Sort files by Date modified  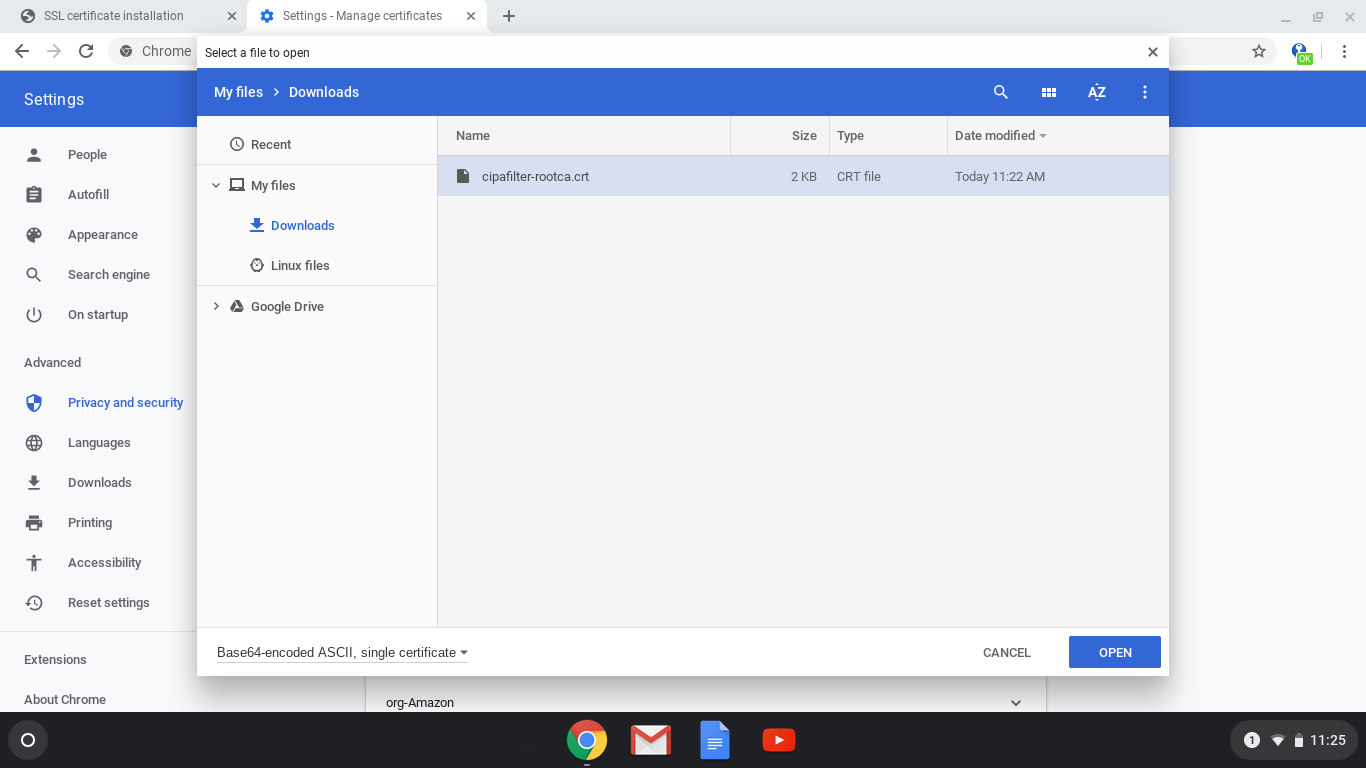pyautogui.click(x=996, y=135)
